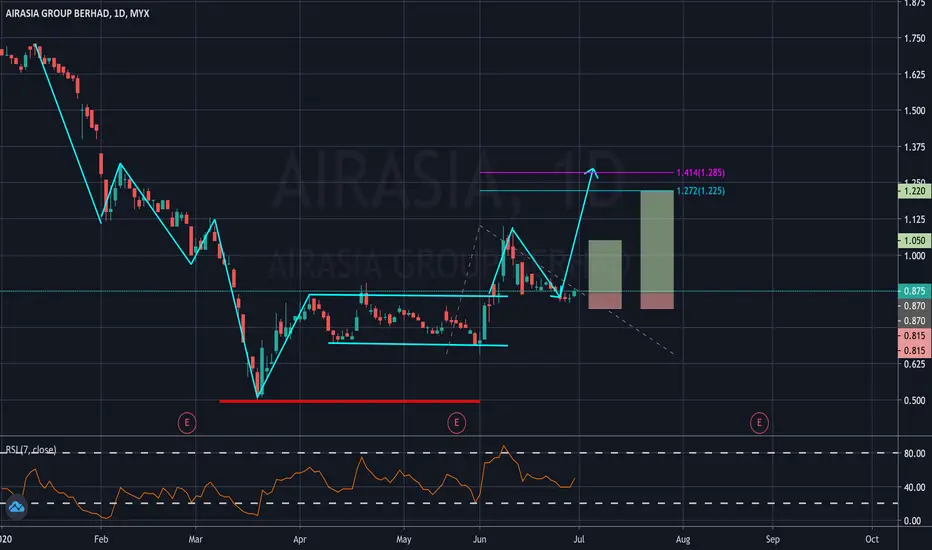932x550 pixels.
Task: Click the Sep label on the time axis
Action: coord(773,539)
